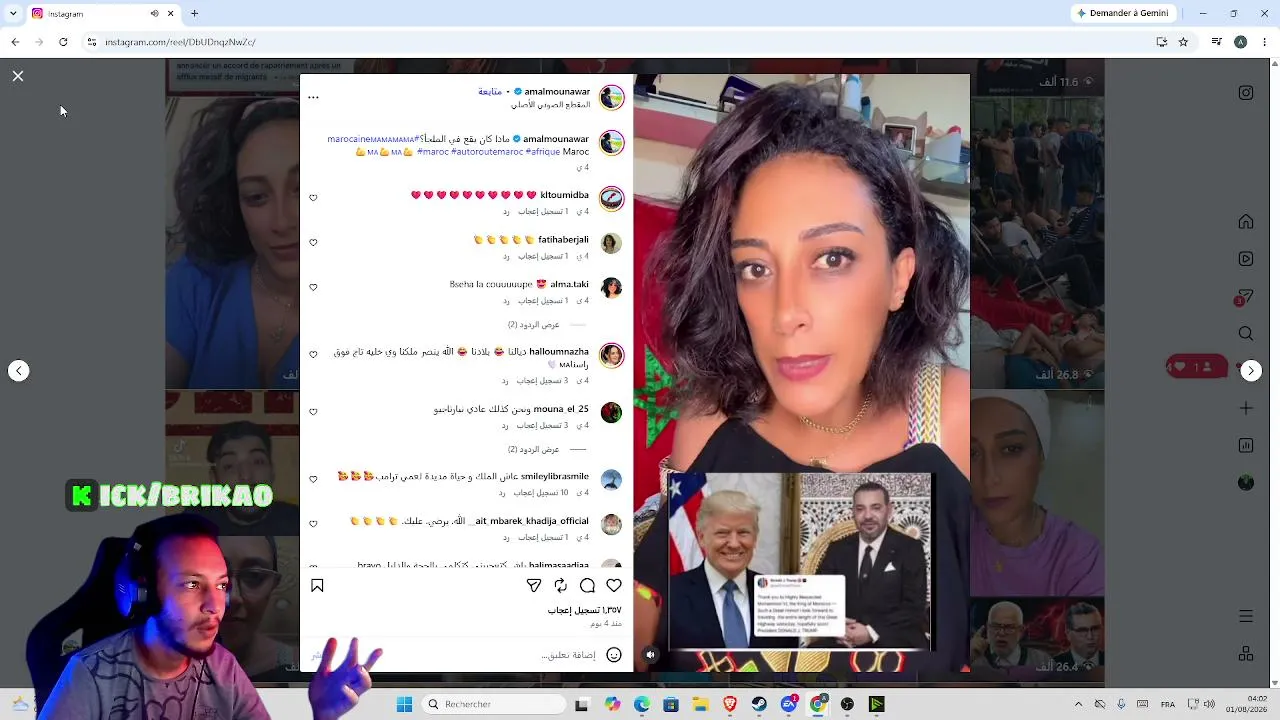1280x720 pixels.
Task: Click the address bar URL
Action: tap(180, 42)
